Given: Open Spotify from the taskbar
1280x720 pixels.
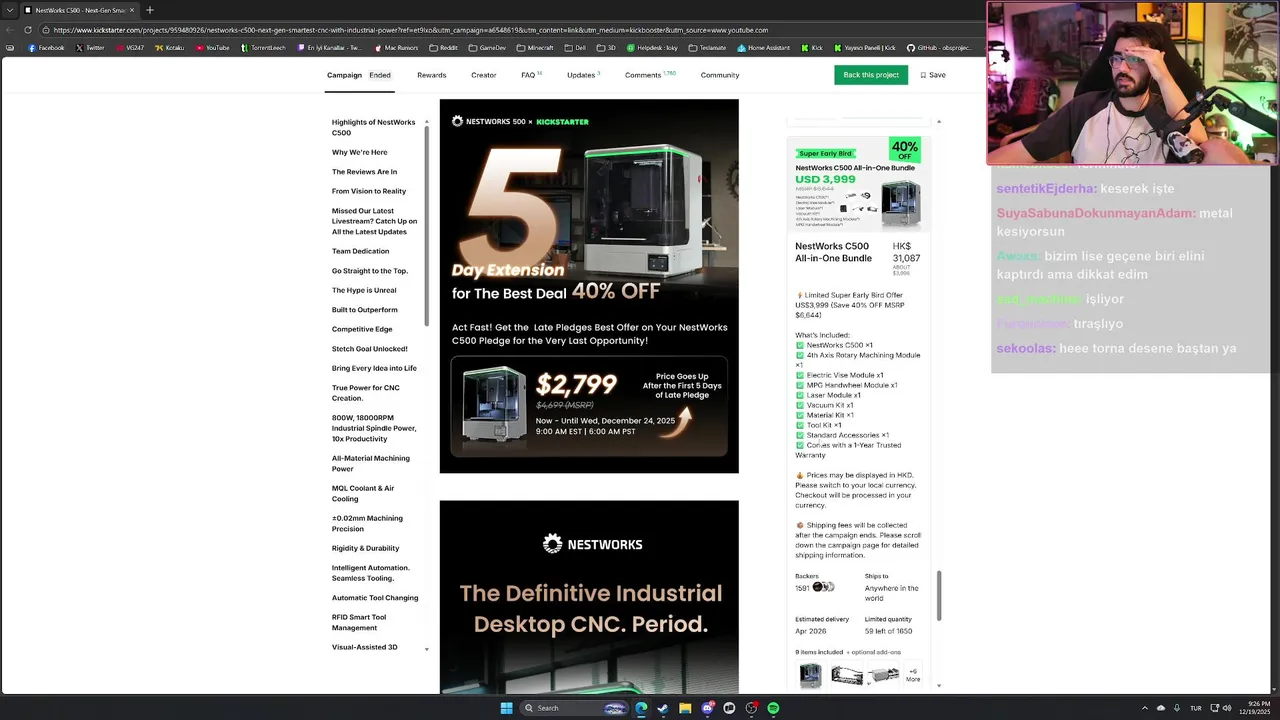Looking at the screenshot, I should [x=773, y=708].
